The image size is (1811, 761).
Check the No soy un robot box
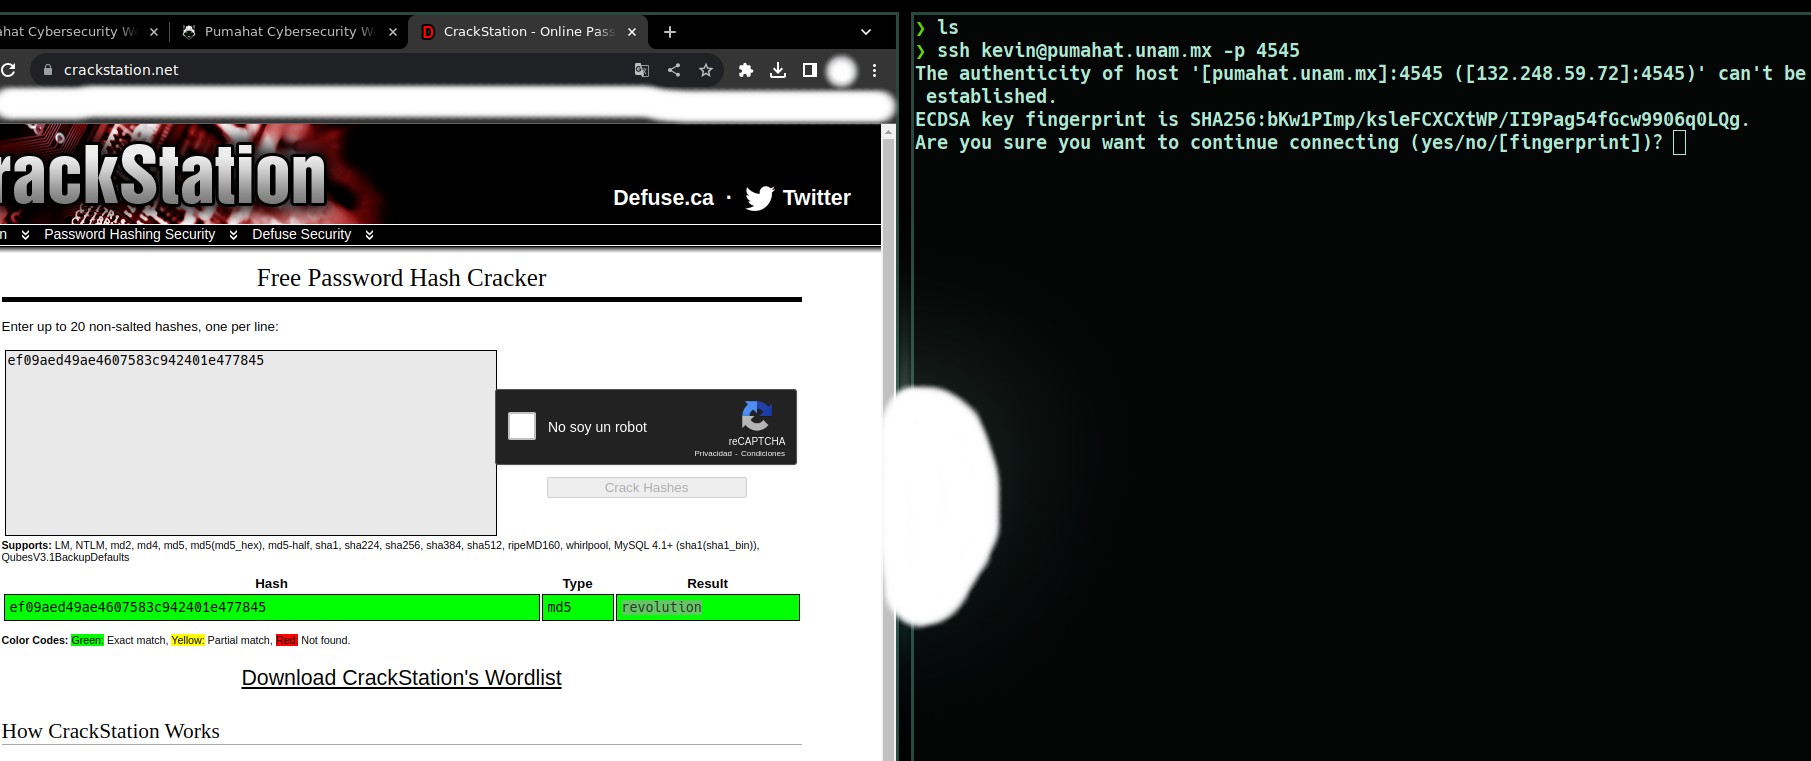tap(522, 426)
